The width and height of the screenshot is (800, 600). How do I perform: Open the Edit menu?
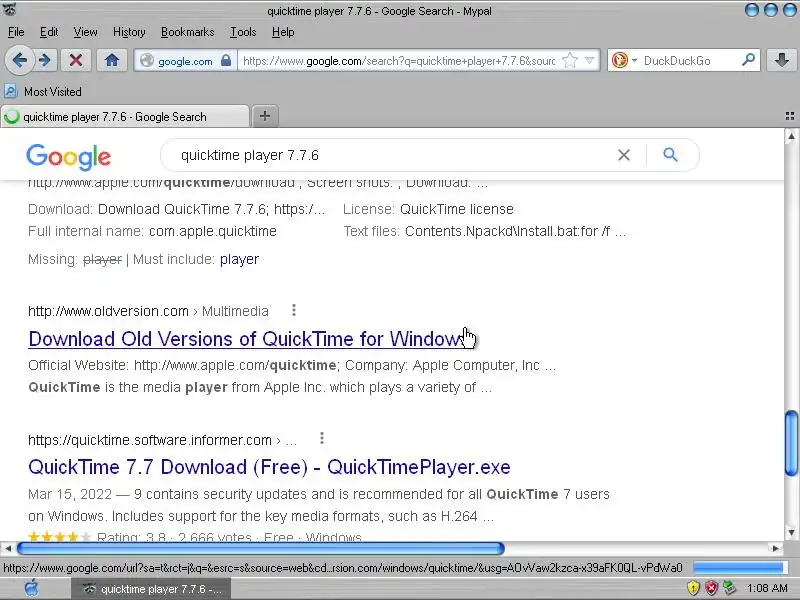coord(49,32)
